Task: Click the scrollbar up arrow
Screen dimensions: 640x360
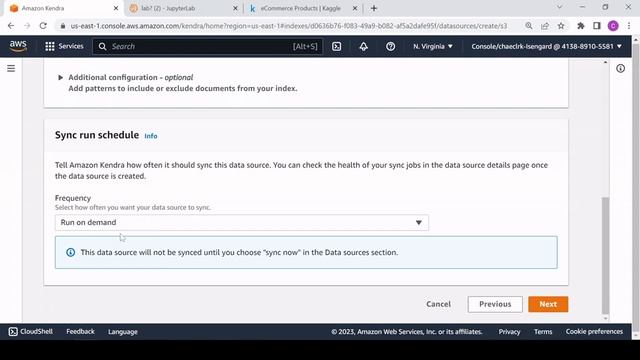Action: [x=605, y=62]
